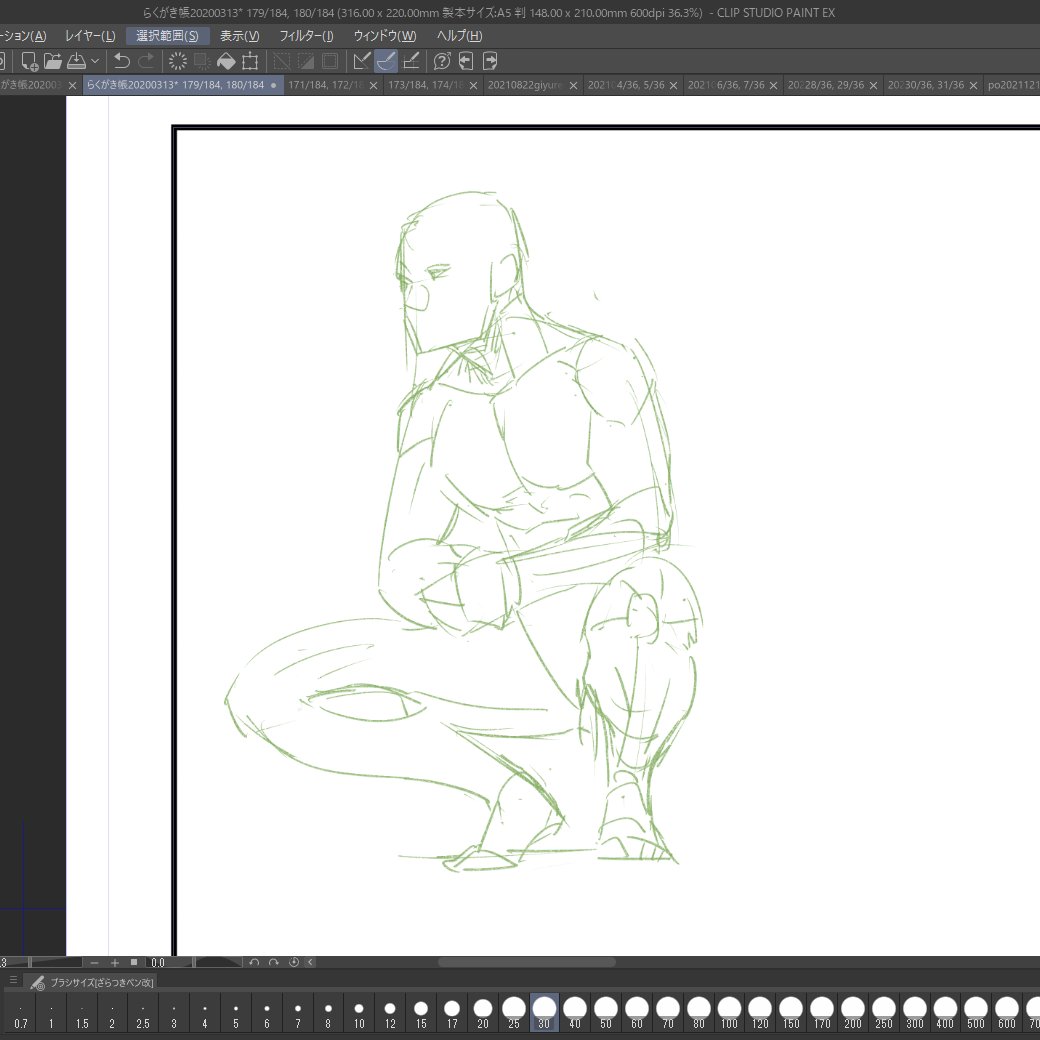This screenshot has height=1040, width=1040.
Task: Open the 選択範囲(S) menu
Action: (x=167, y=36)
